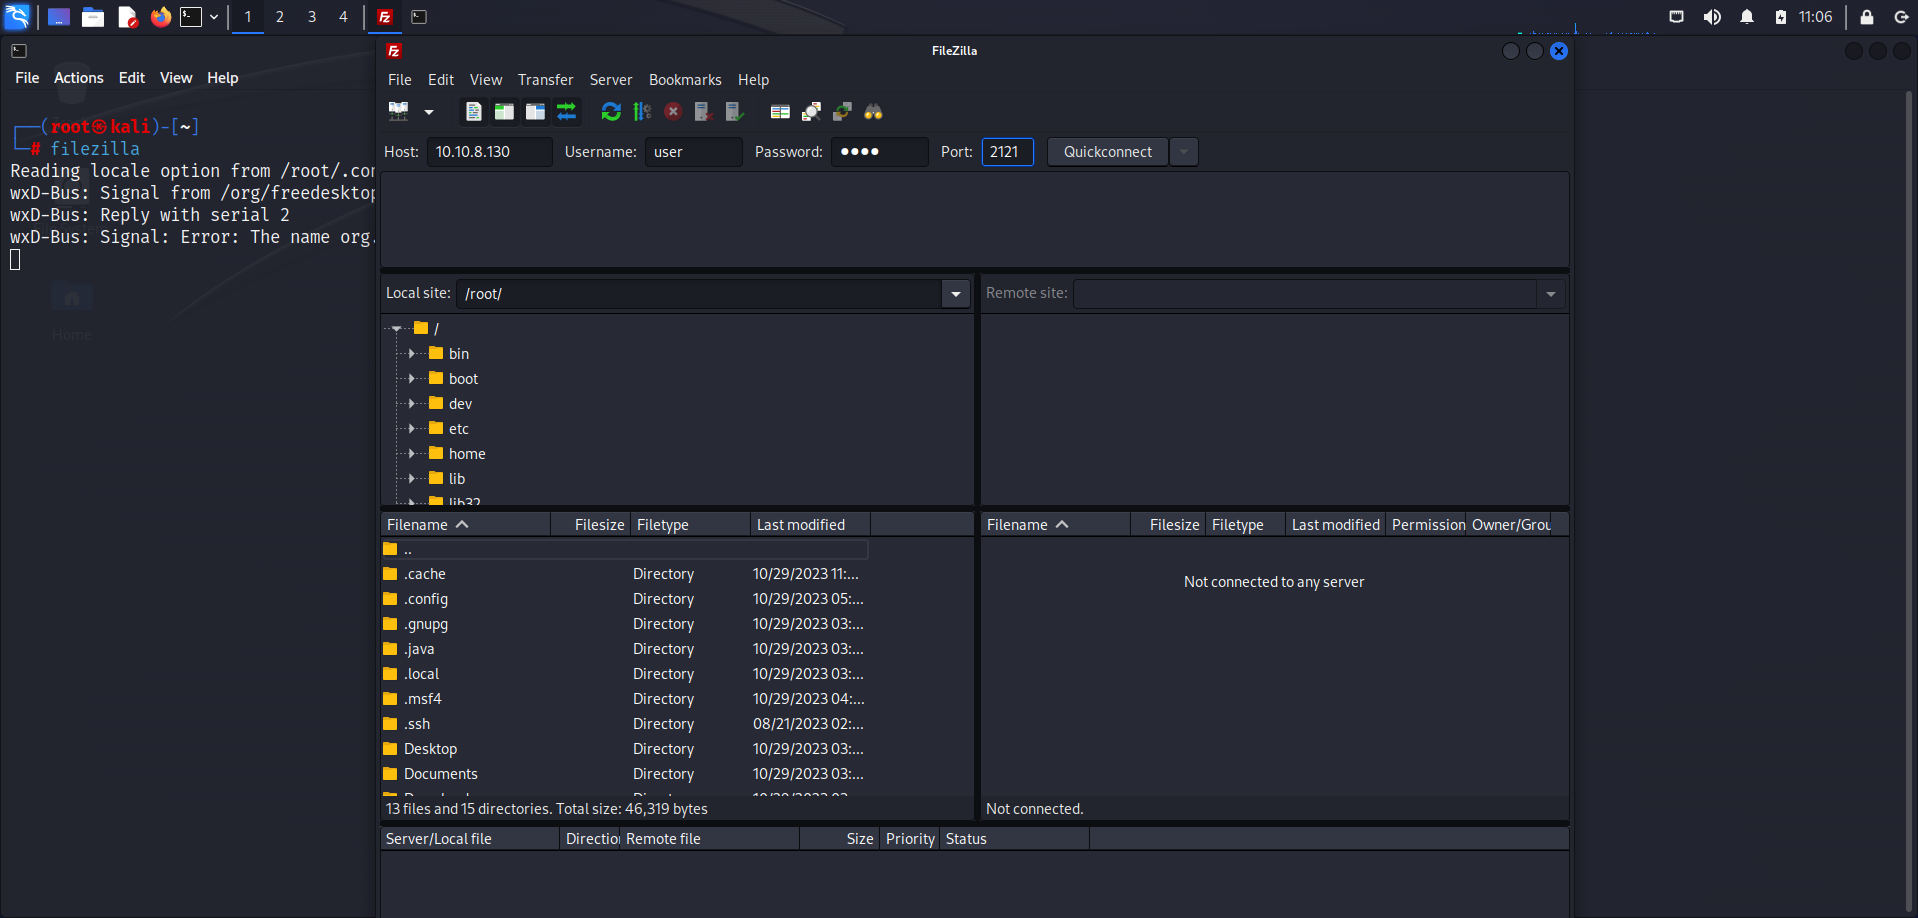The image size is (1918, 918).
Task: Toggle message log display
Action: coord(474,112)
